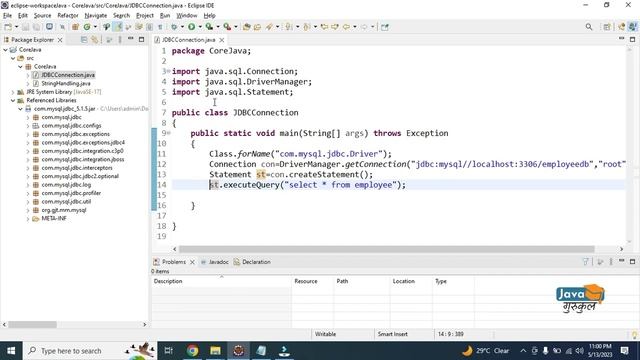Click the Problems view filter icon
The width and height of the screenshot is (640, 360).
pos(586,262)
